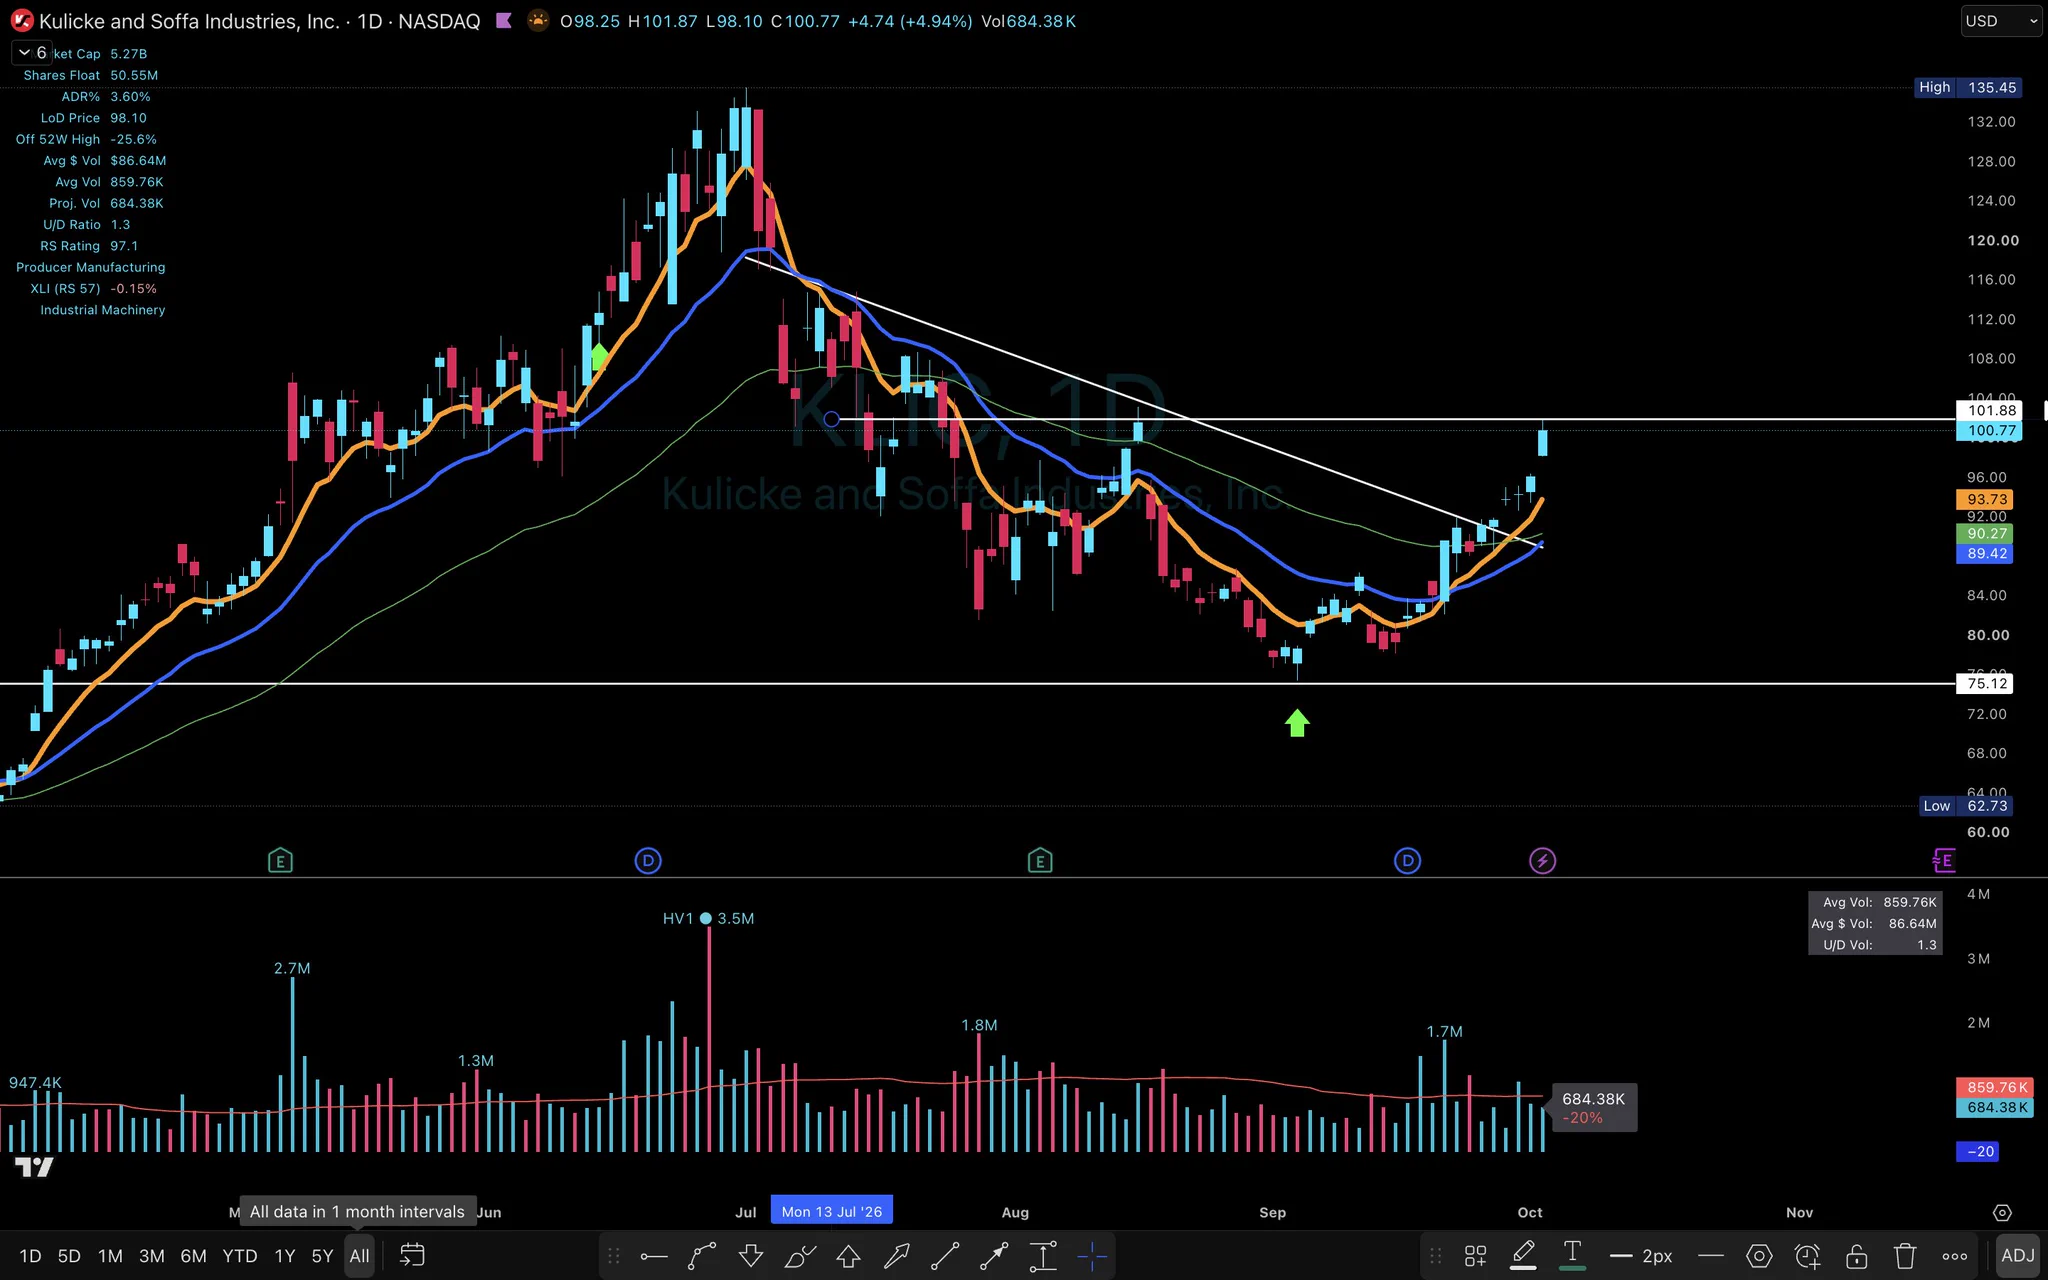The width and height of the screenshot is (2048, 1280).
Task: Choose the 1Y range button
Action: coord(285,1256)
